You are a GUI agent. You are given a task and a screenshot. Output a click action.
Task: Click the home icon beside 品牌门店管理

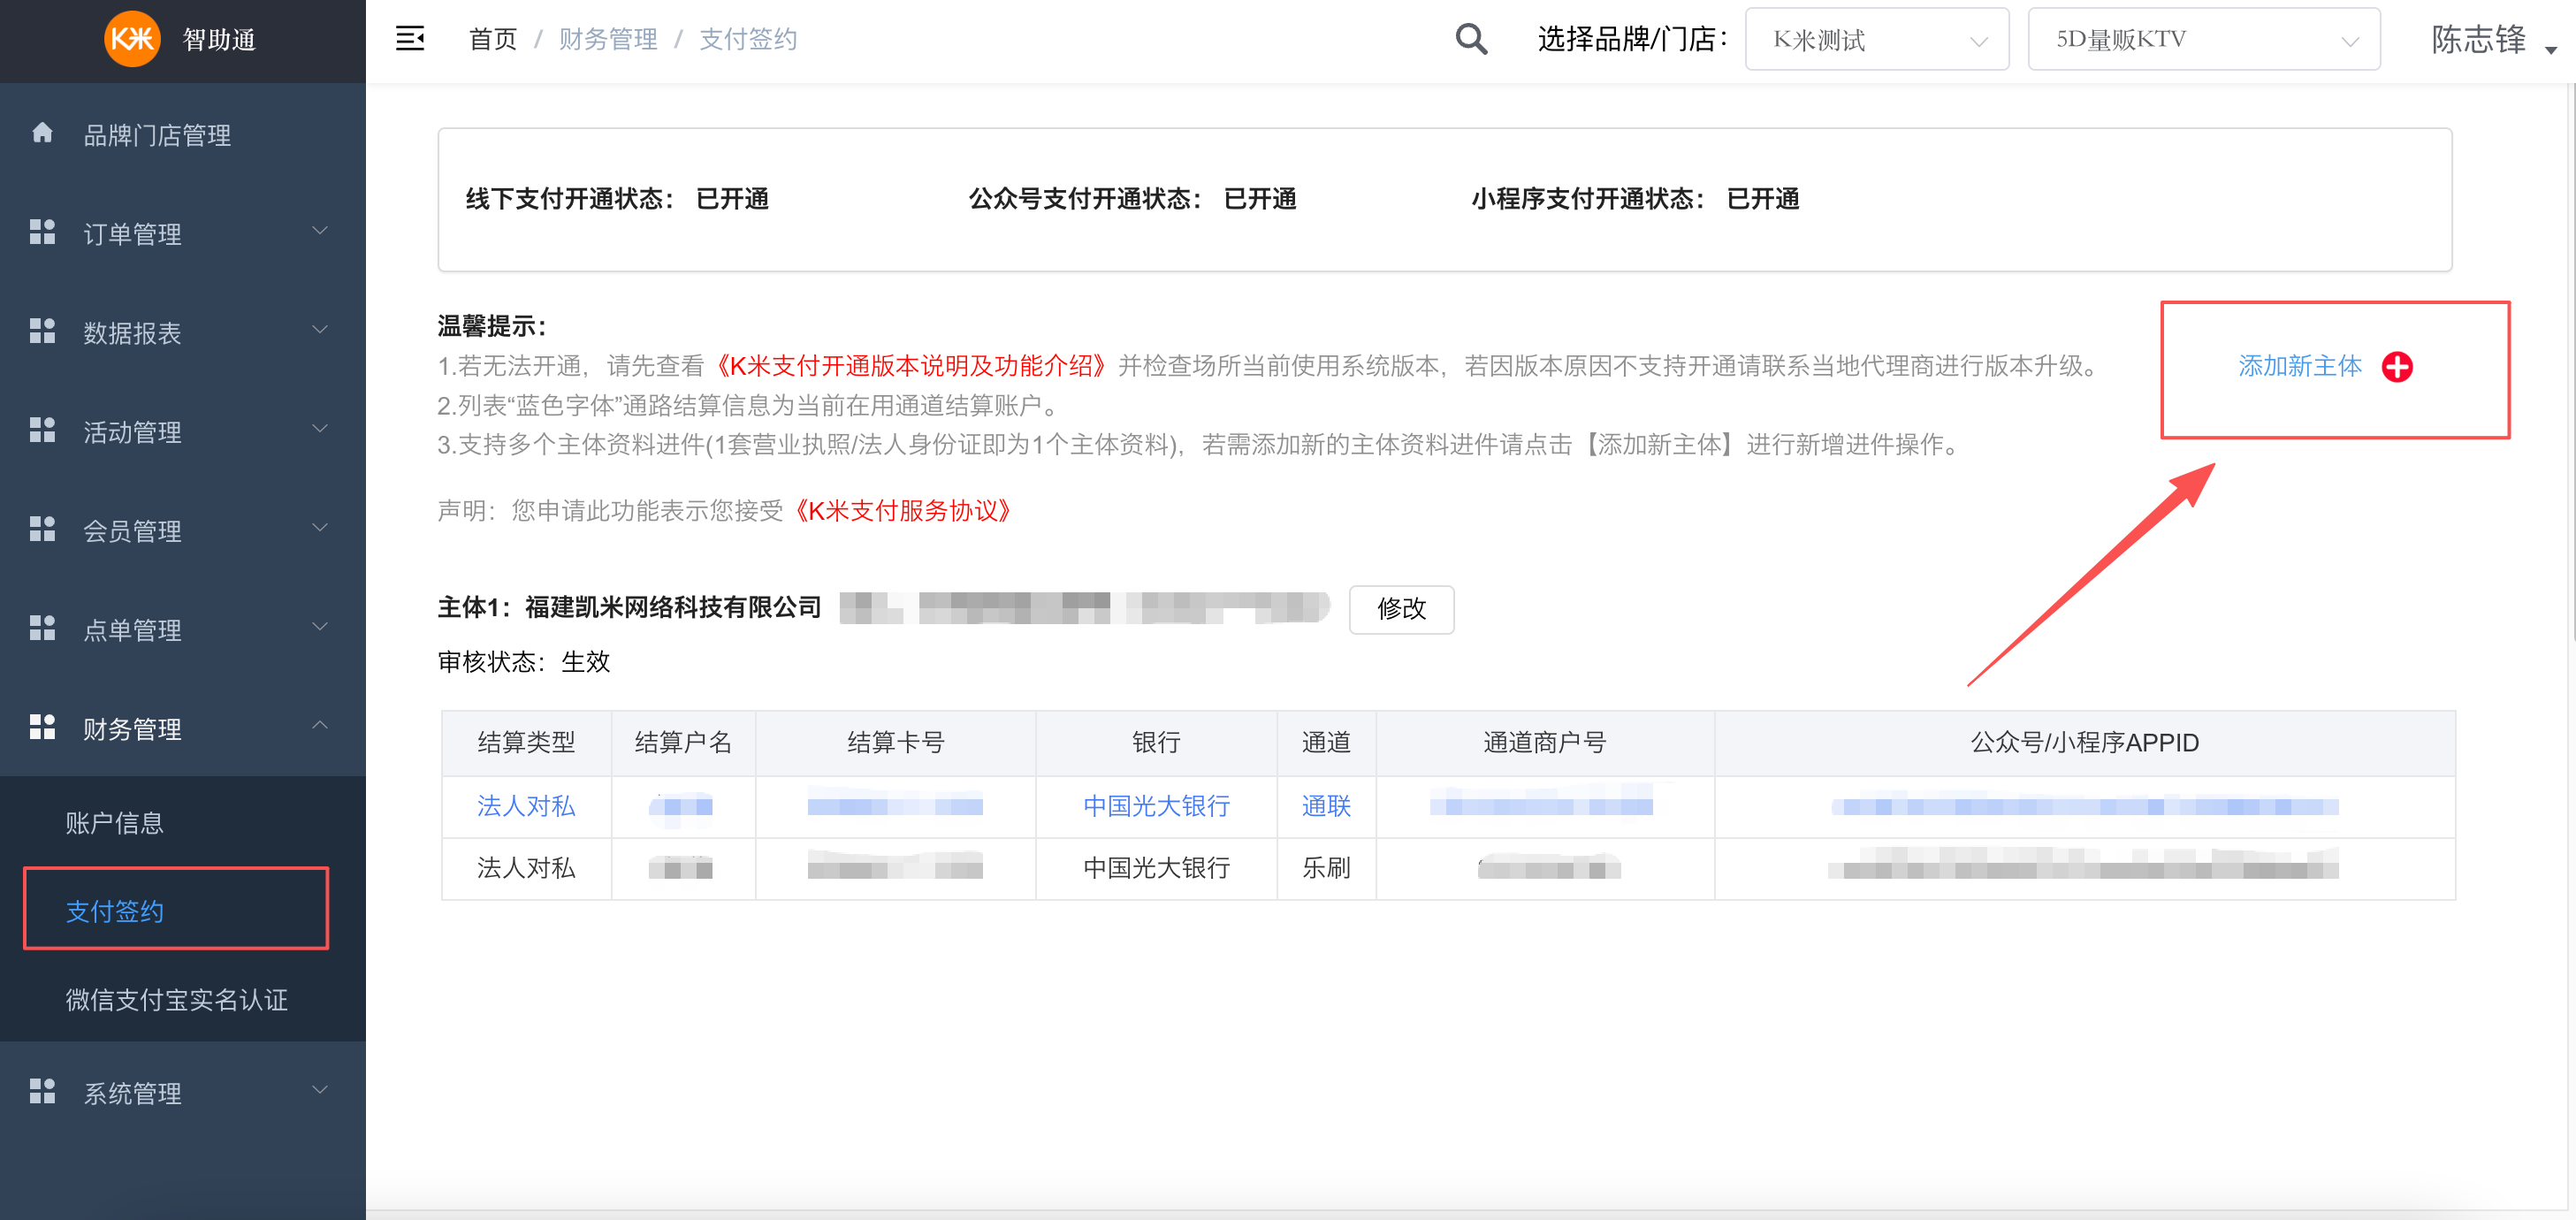pyautogui.click(x=42, y=133)
